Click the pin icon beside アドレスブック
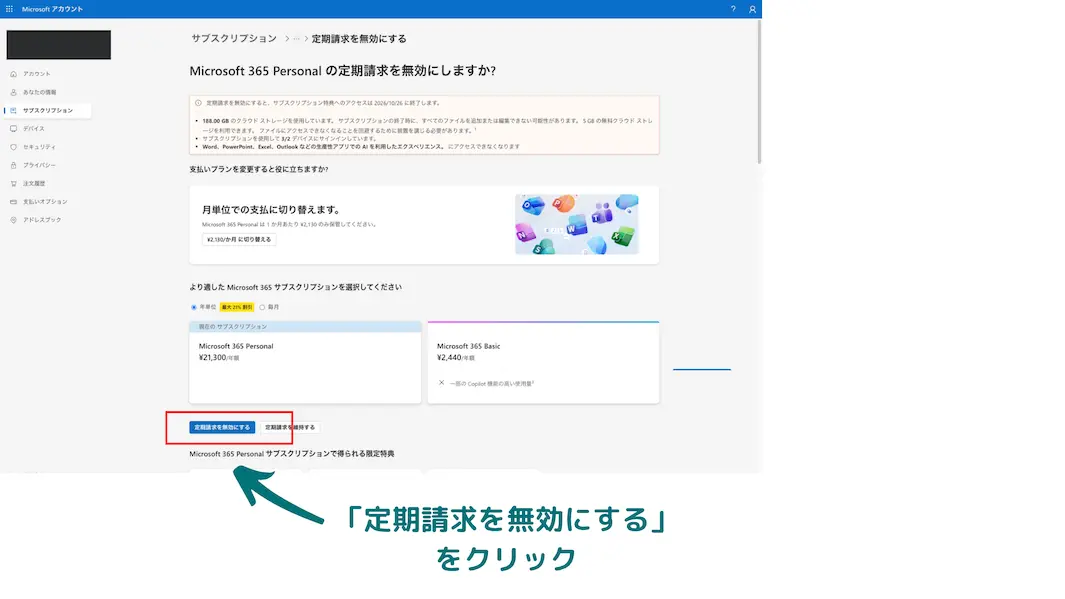1065x599 pixels. 13,220
